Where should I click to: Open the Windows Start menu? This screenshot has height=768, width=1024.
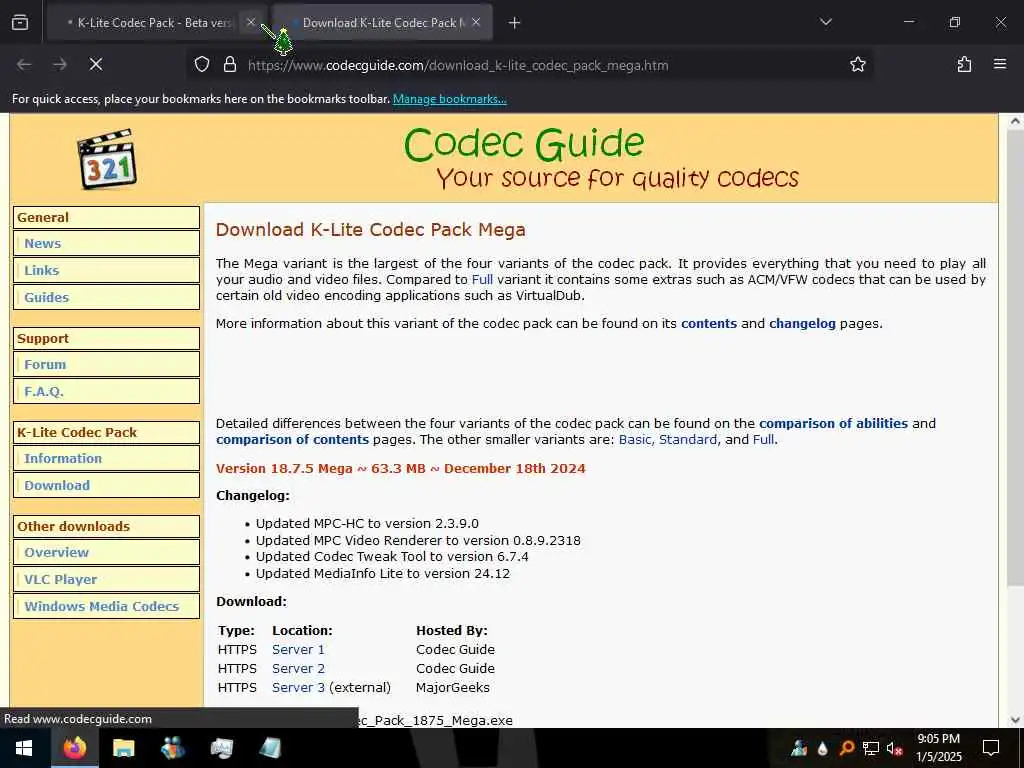point(25,748)
